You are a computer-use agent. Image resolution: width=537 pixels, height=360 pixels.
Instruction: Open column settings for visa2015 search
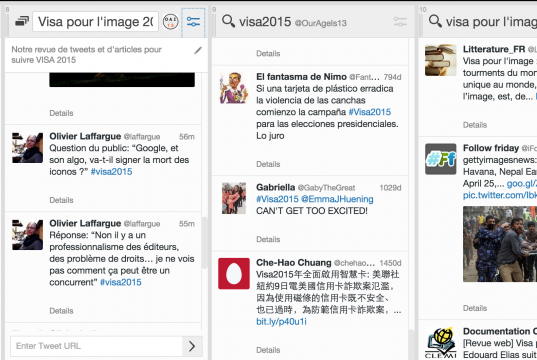(x=400, y=22)
